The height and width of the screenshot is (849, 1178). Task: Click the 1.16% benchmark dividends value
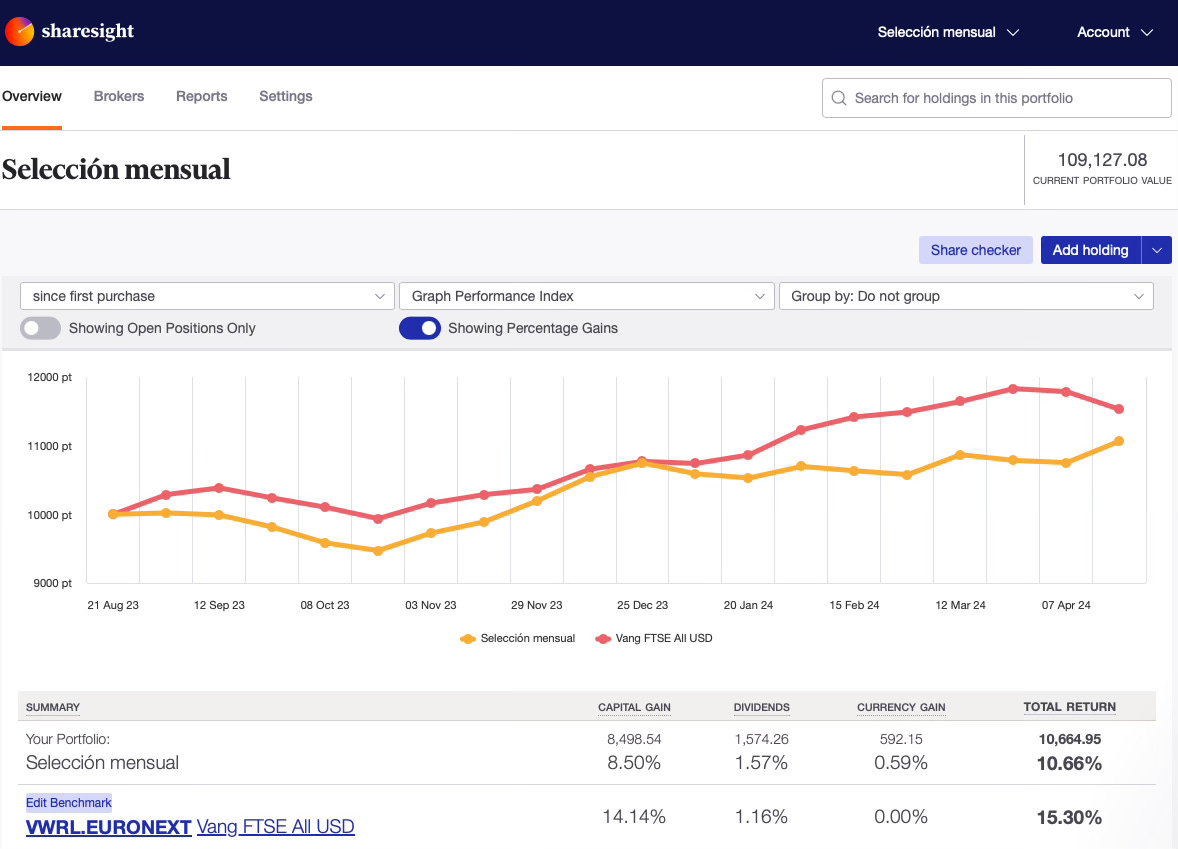[761, 817]
